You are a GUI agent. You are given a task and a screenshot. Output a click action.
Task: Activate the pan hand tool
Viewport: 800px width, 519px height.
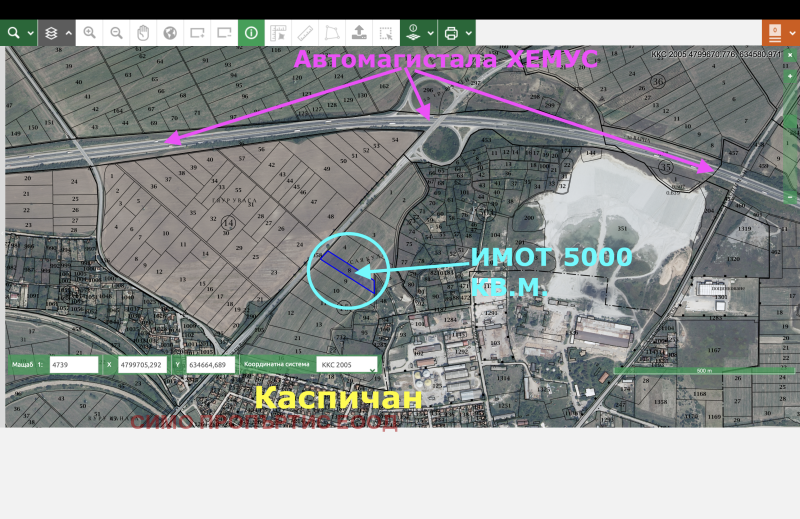point(143,32)
